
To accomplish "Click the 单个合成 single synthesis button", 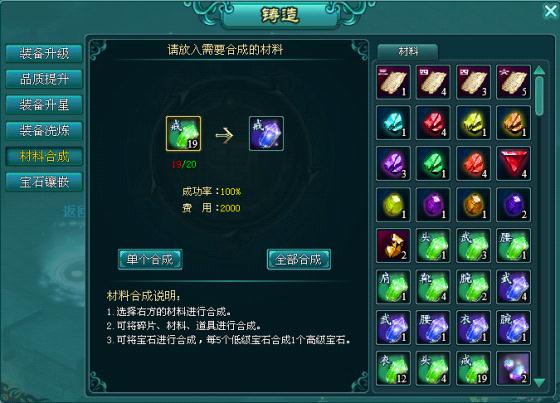I will [150, 259].
